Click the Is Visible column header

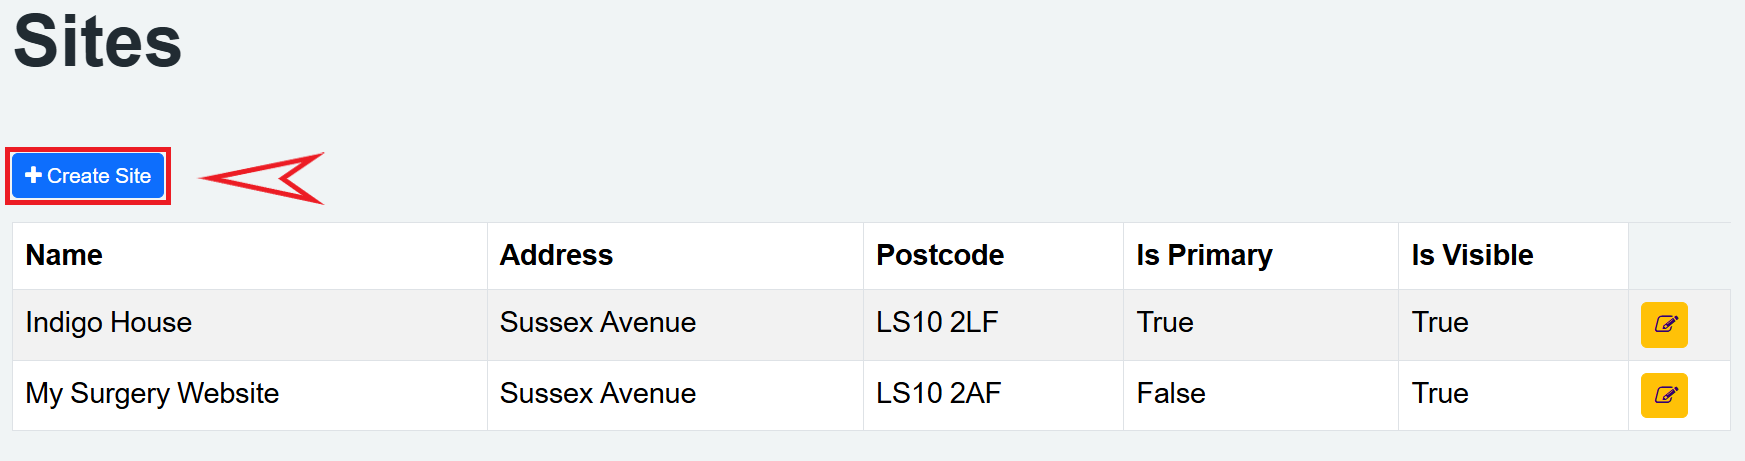coord(1471,256)
